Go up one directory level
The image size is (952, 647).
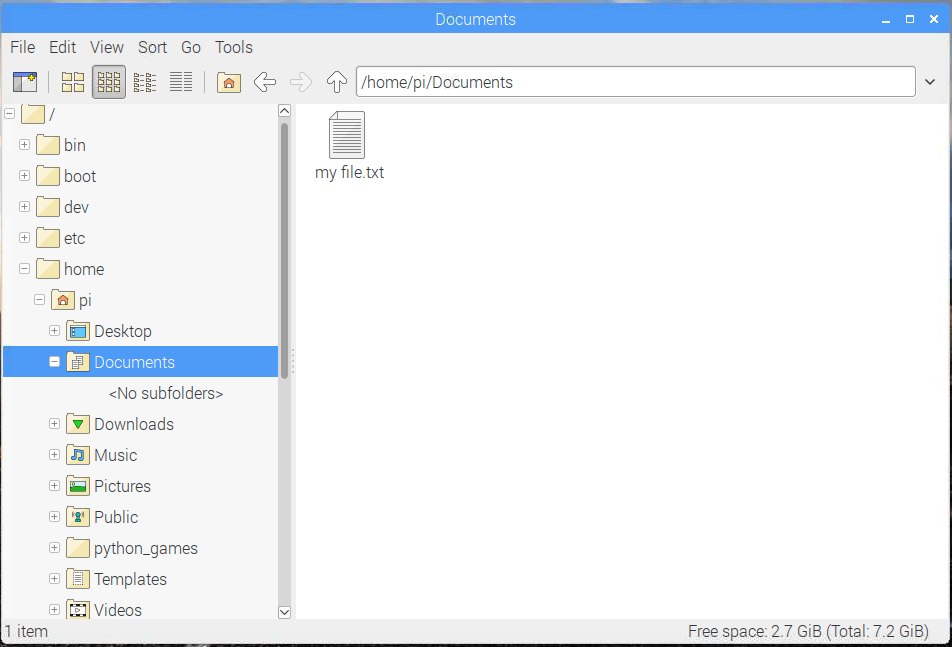coord(337,81)
